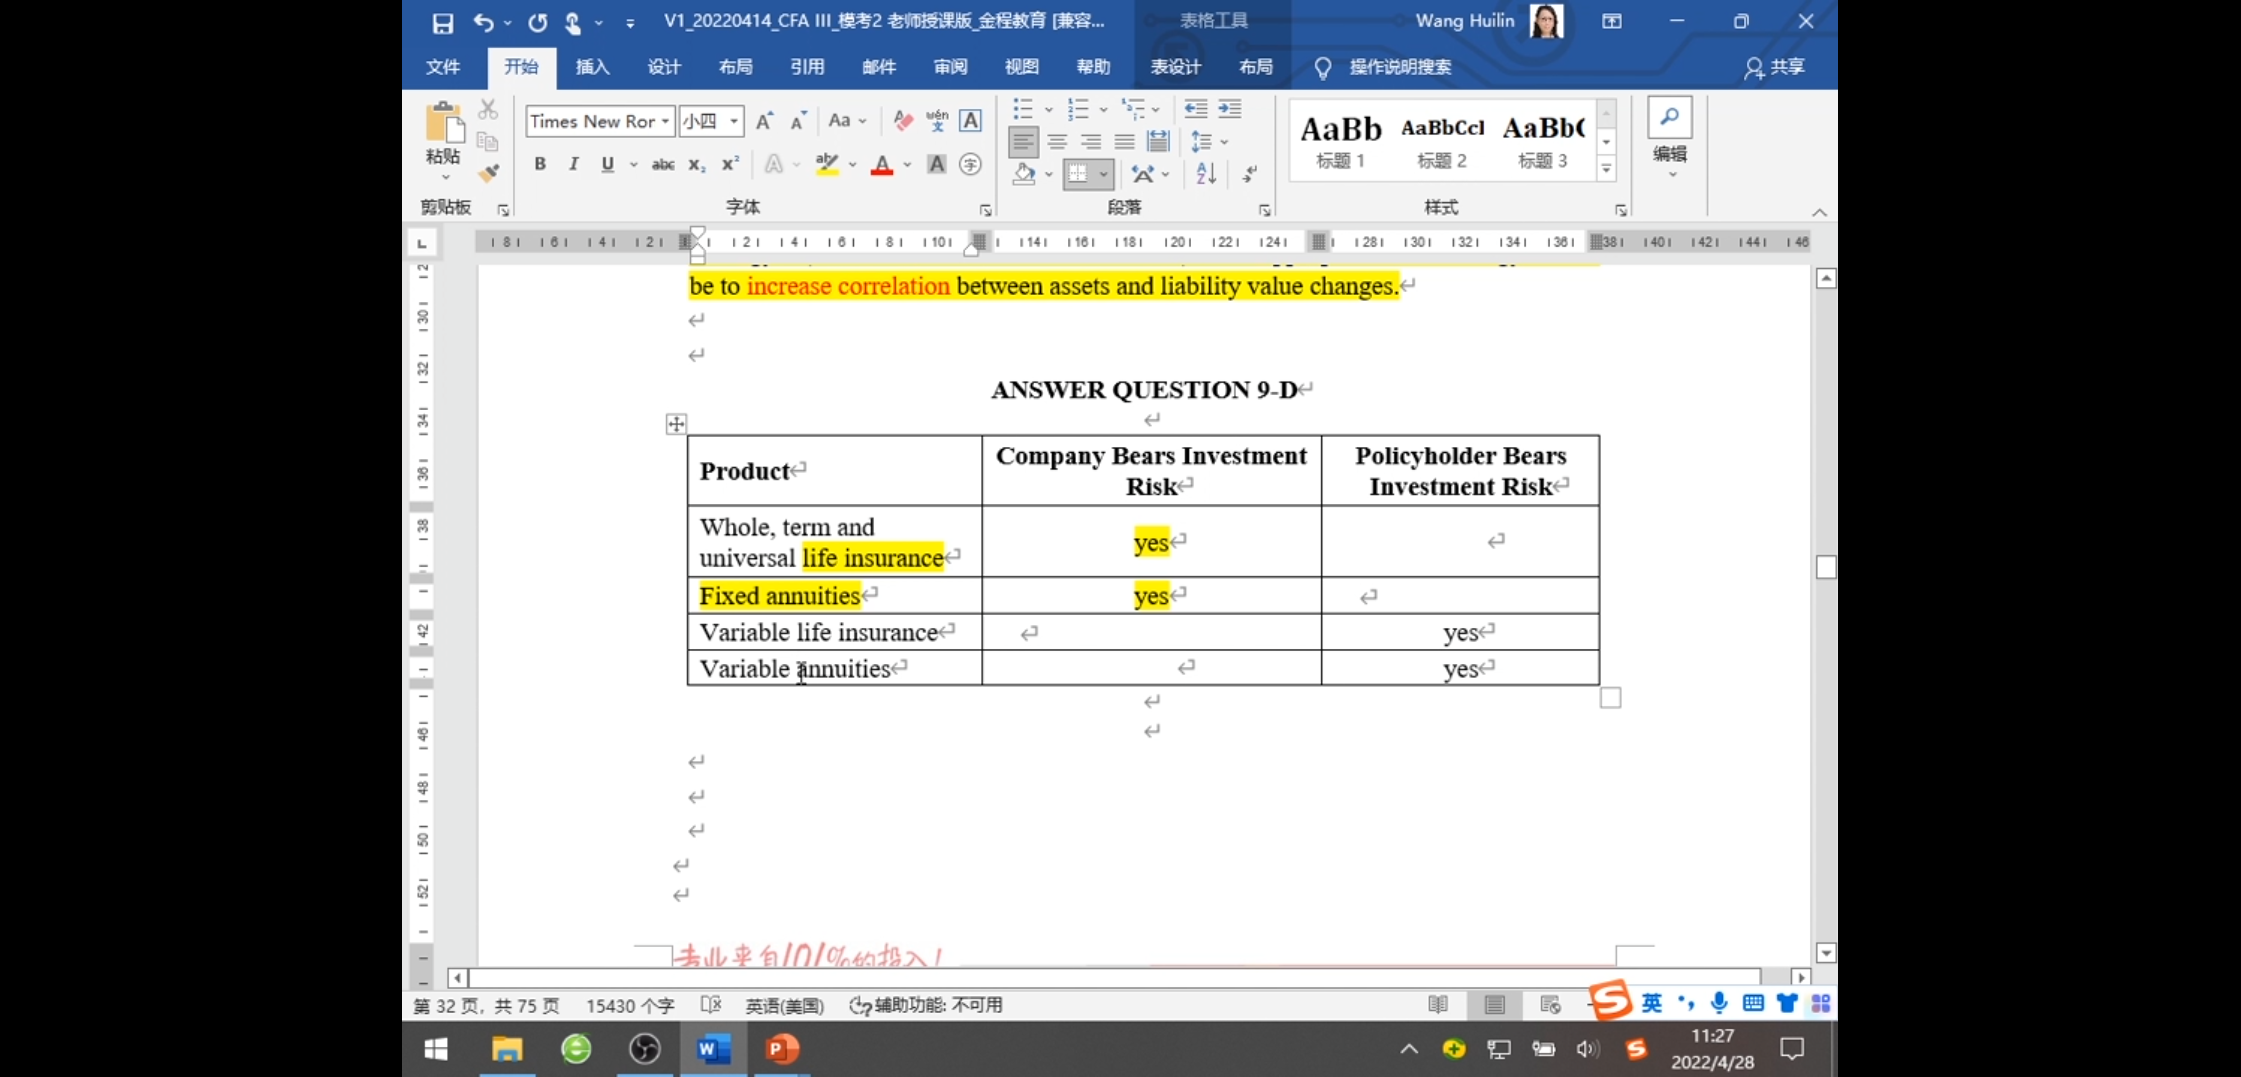The height and width of the screenshot is (1077, 2241).
Task: Click the Sort A-Z icon
Action: 1206,174
